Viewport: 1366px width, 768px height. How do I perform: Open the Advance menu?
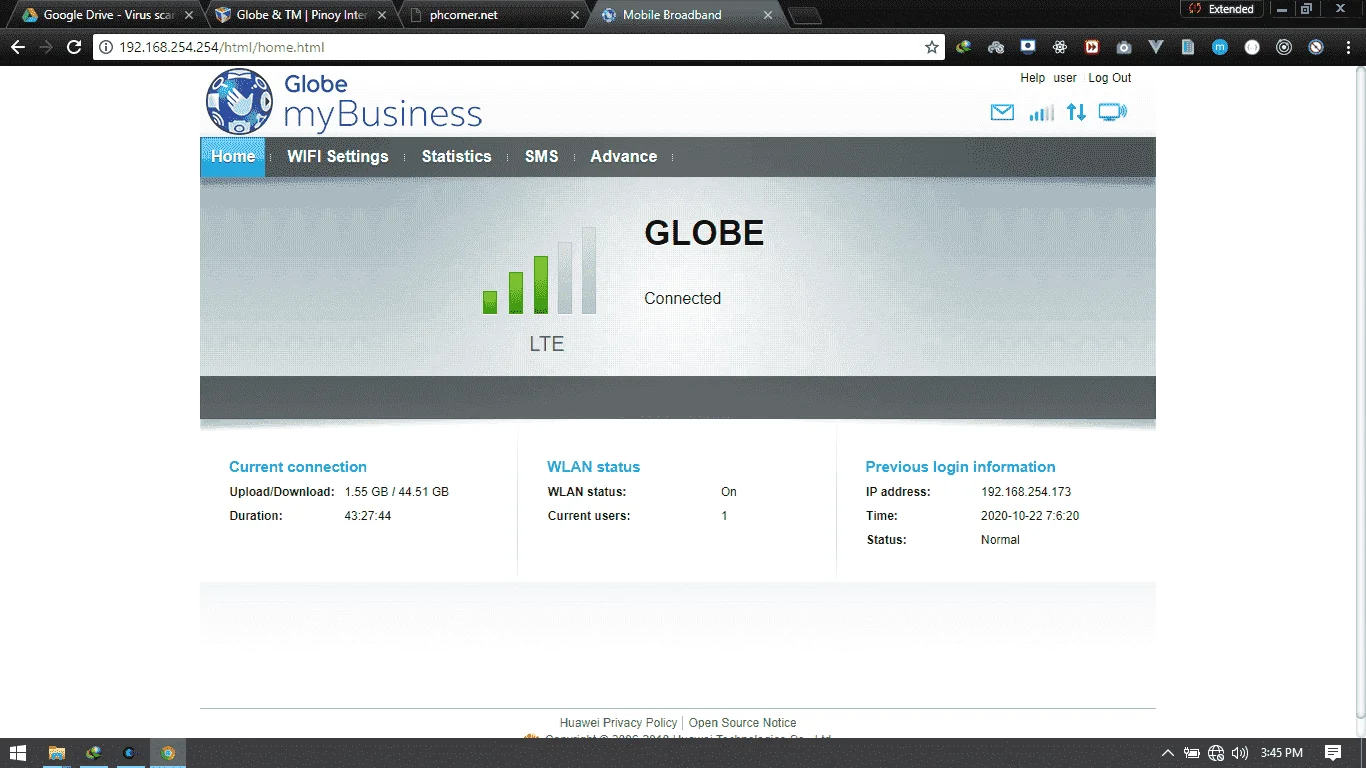pyautogui.click(x=623, y=157)
